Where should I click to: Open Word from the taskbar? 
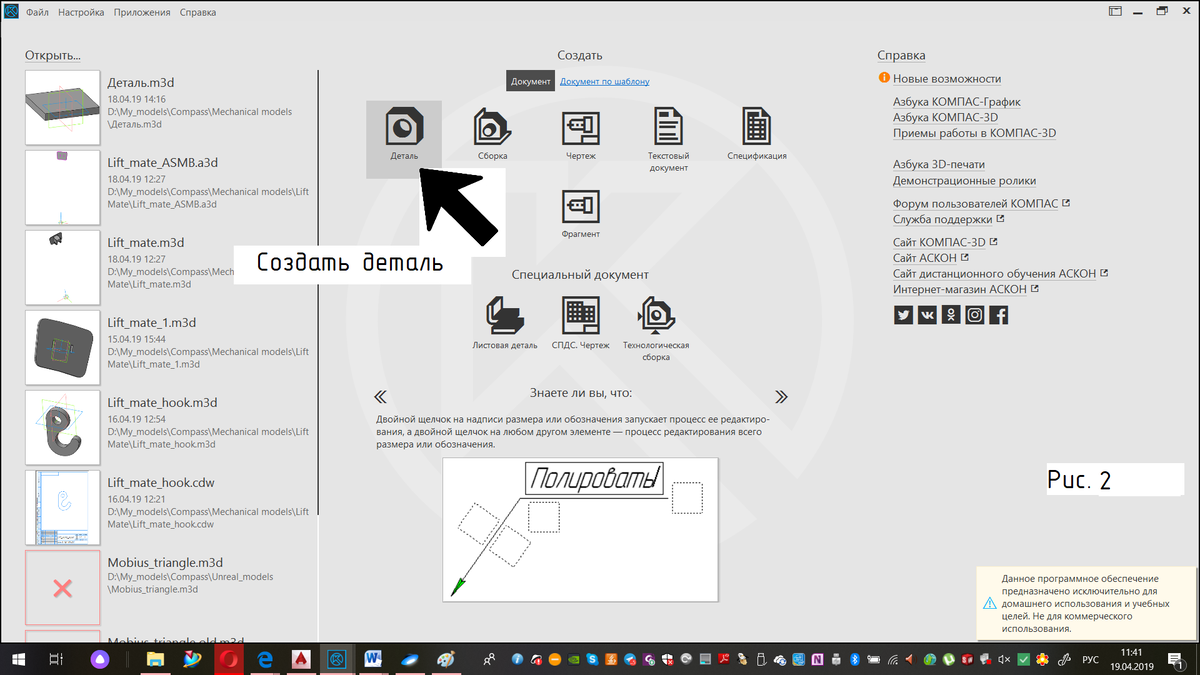374,659
